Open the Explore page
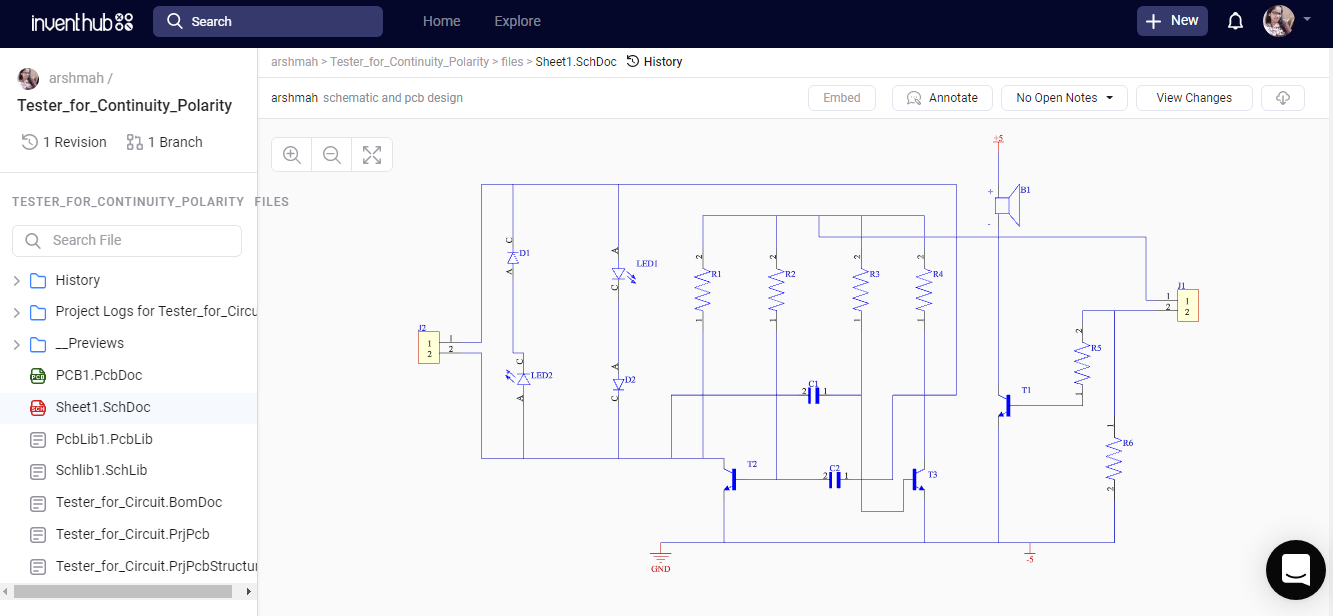Screen dimensions: 1333x616 click(517, 20)
